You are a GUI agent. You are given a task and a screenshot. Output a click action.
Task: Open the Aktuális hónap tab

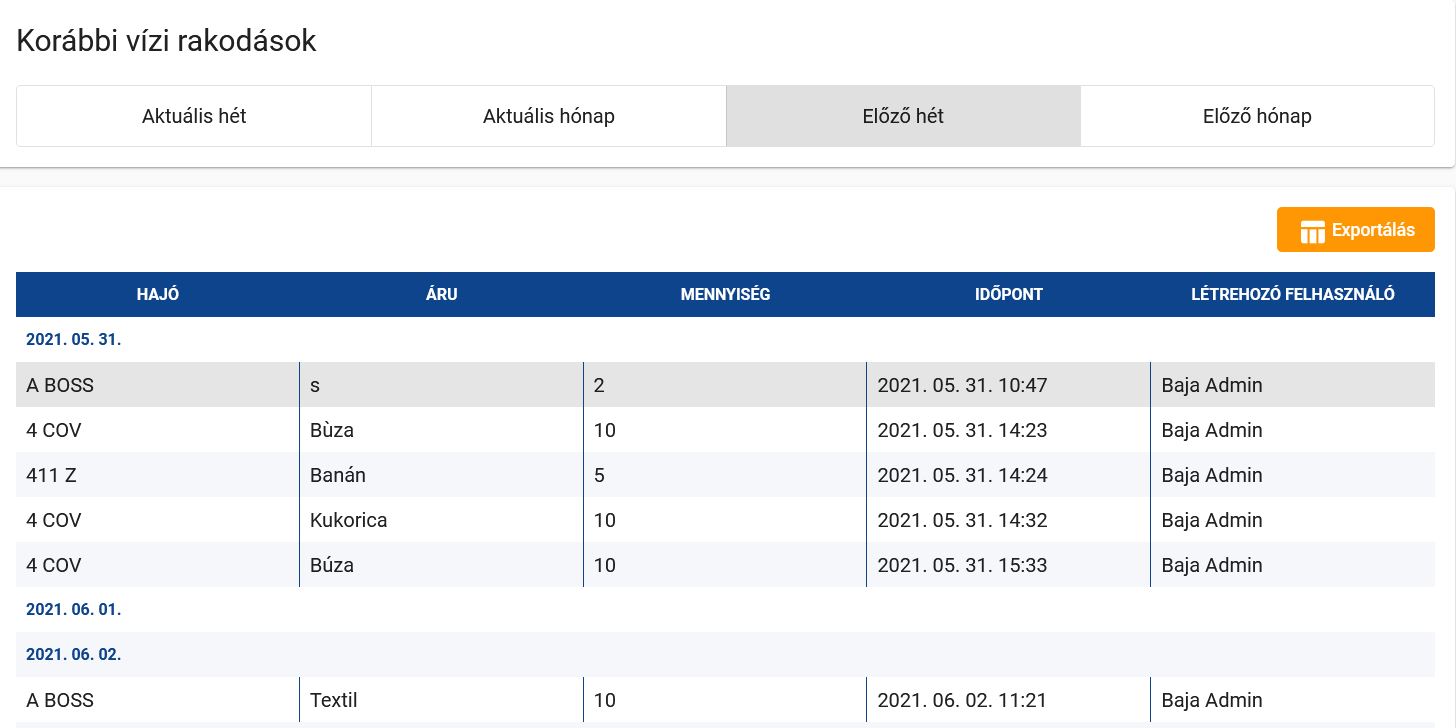point(548,116)
